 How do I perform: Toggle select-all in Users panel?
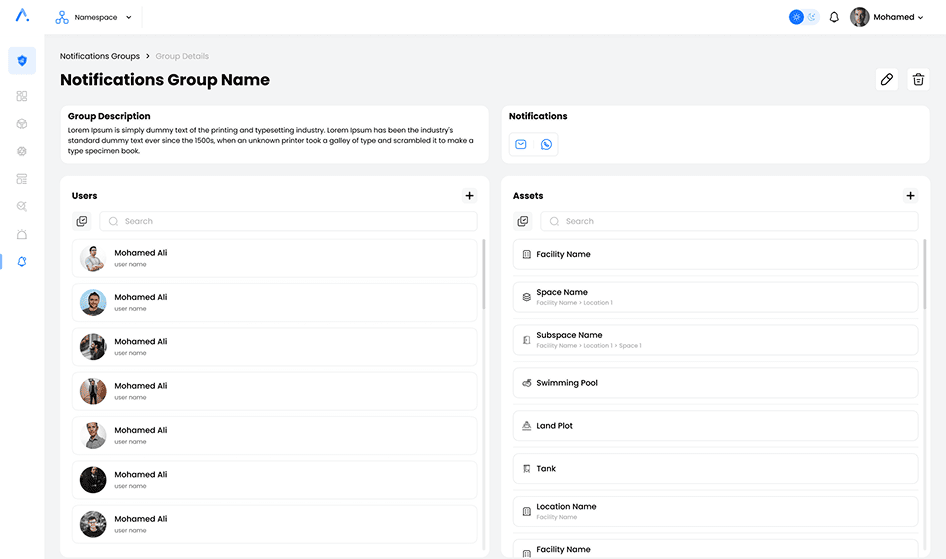[x=82, y=221]
